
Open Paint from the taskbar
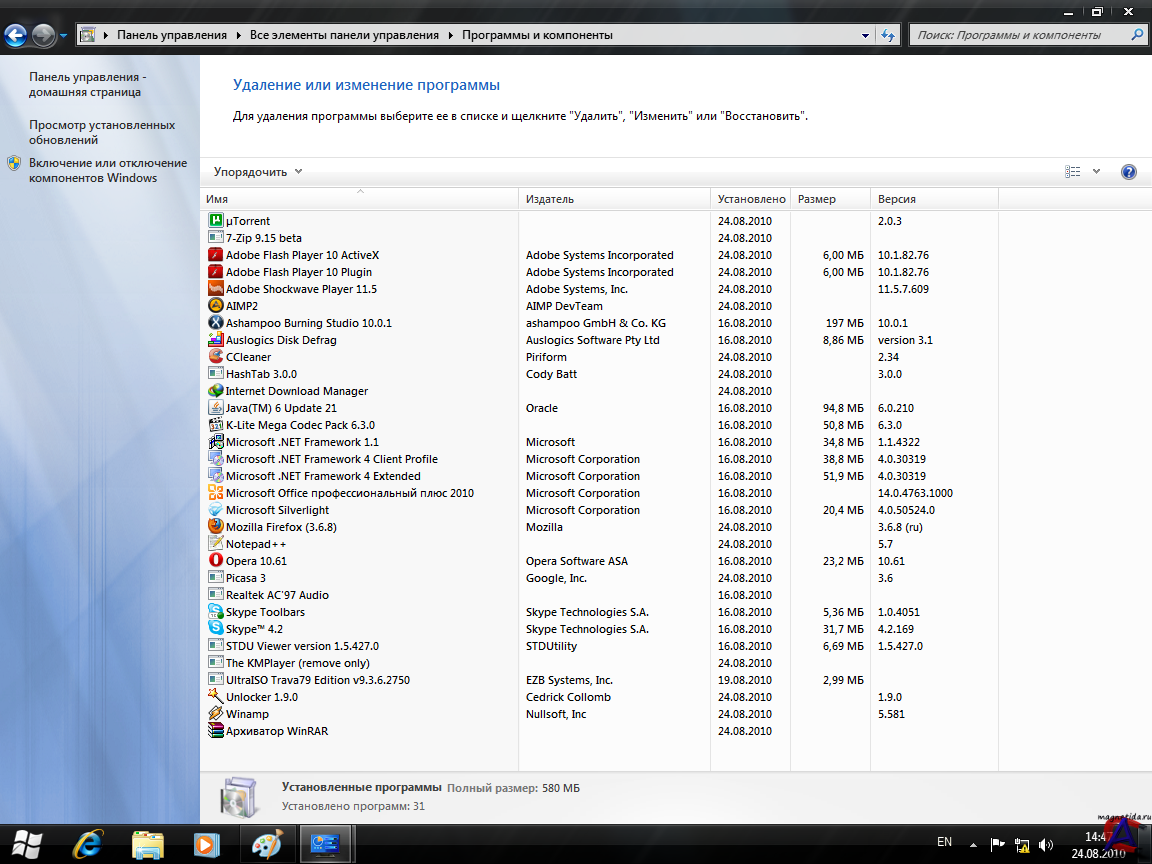267,845
